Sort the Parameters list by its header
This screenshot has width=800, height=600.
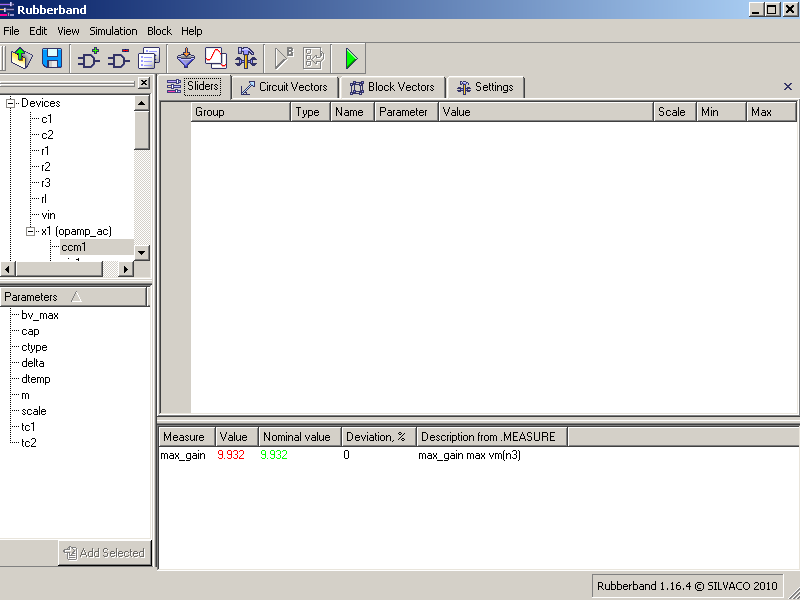tap(74, 297)
